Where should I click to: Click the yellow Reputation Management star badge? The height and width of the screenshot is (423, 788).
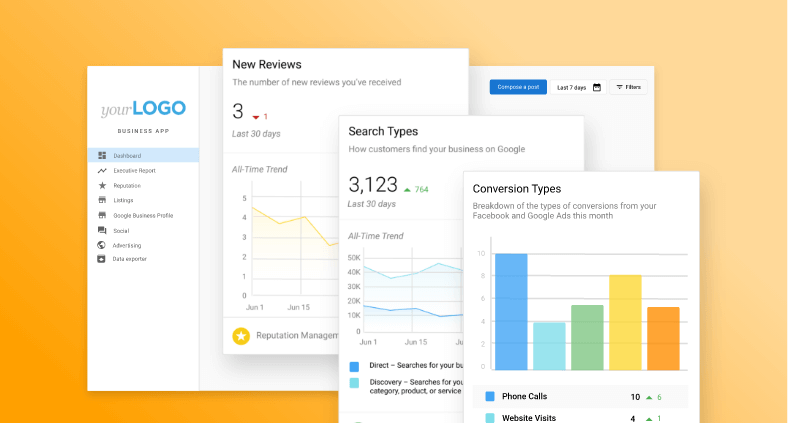[240, 336]
